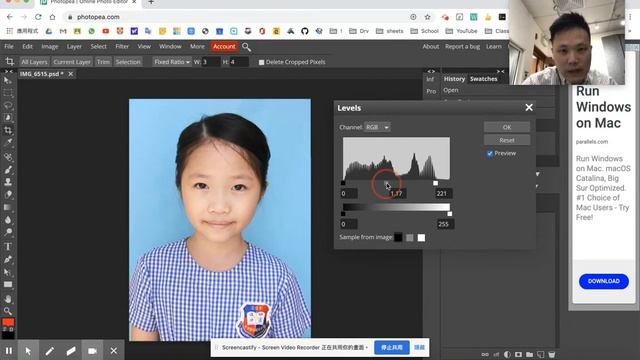Open the Filter menu
Screen dimensions: 640x360
[x=122, y=47]
